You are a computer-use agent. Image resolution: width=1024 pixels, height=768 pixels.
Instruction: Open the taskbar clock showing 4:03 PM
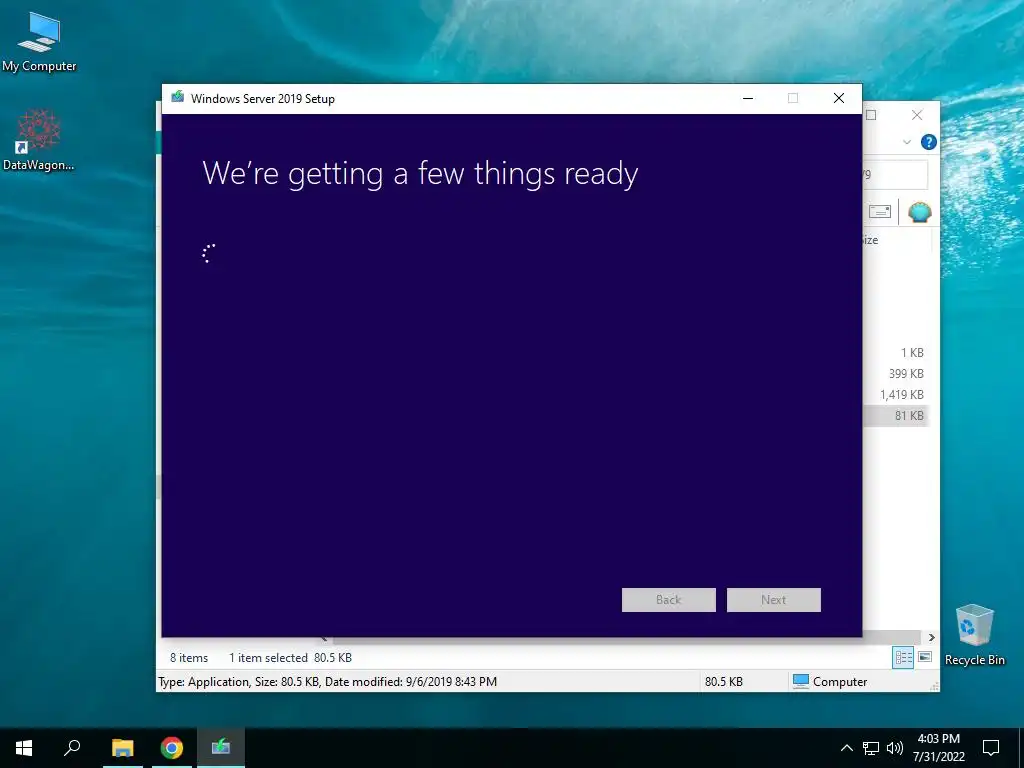coord(938,748)
